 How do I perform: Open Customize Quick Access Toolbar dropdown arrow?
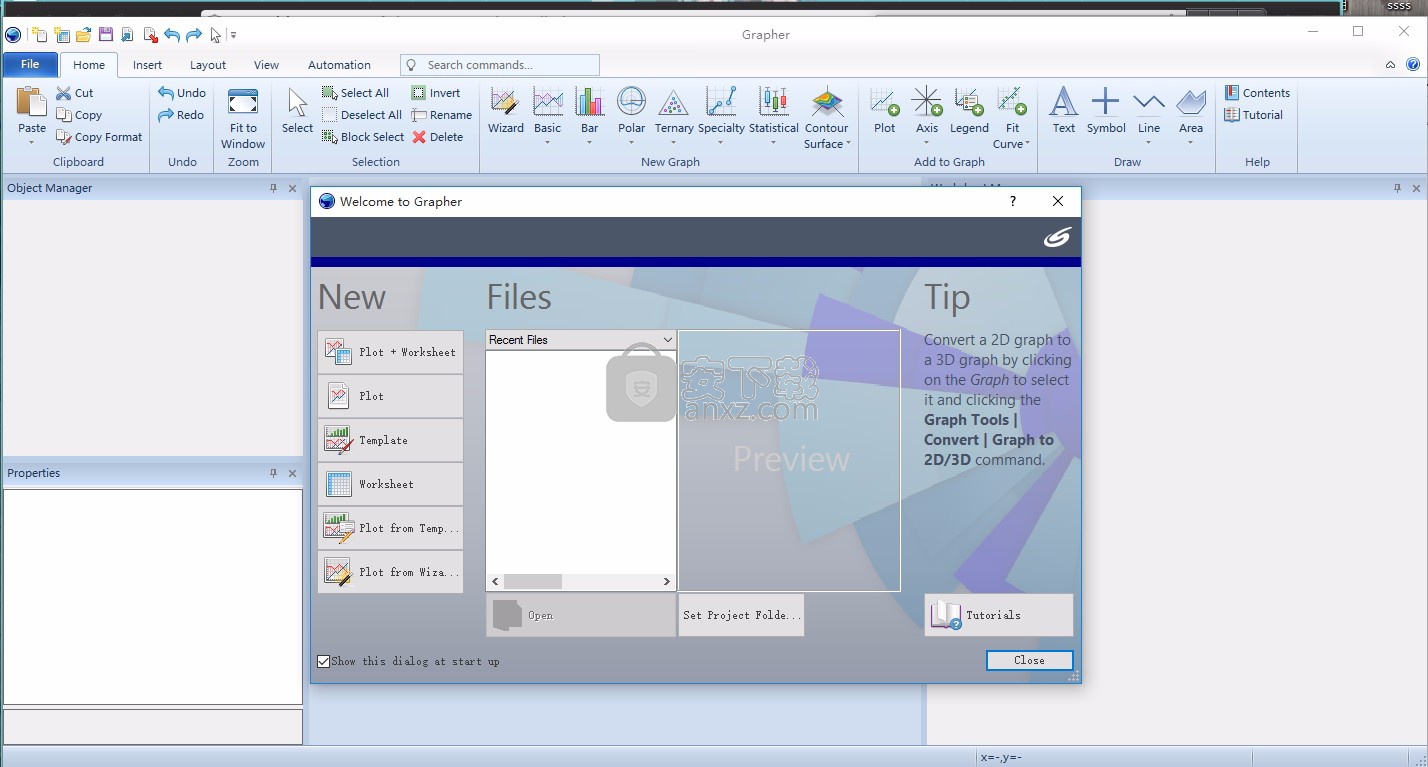(233, 35)
